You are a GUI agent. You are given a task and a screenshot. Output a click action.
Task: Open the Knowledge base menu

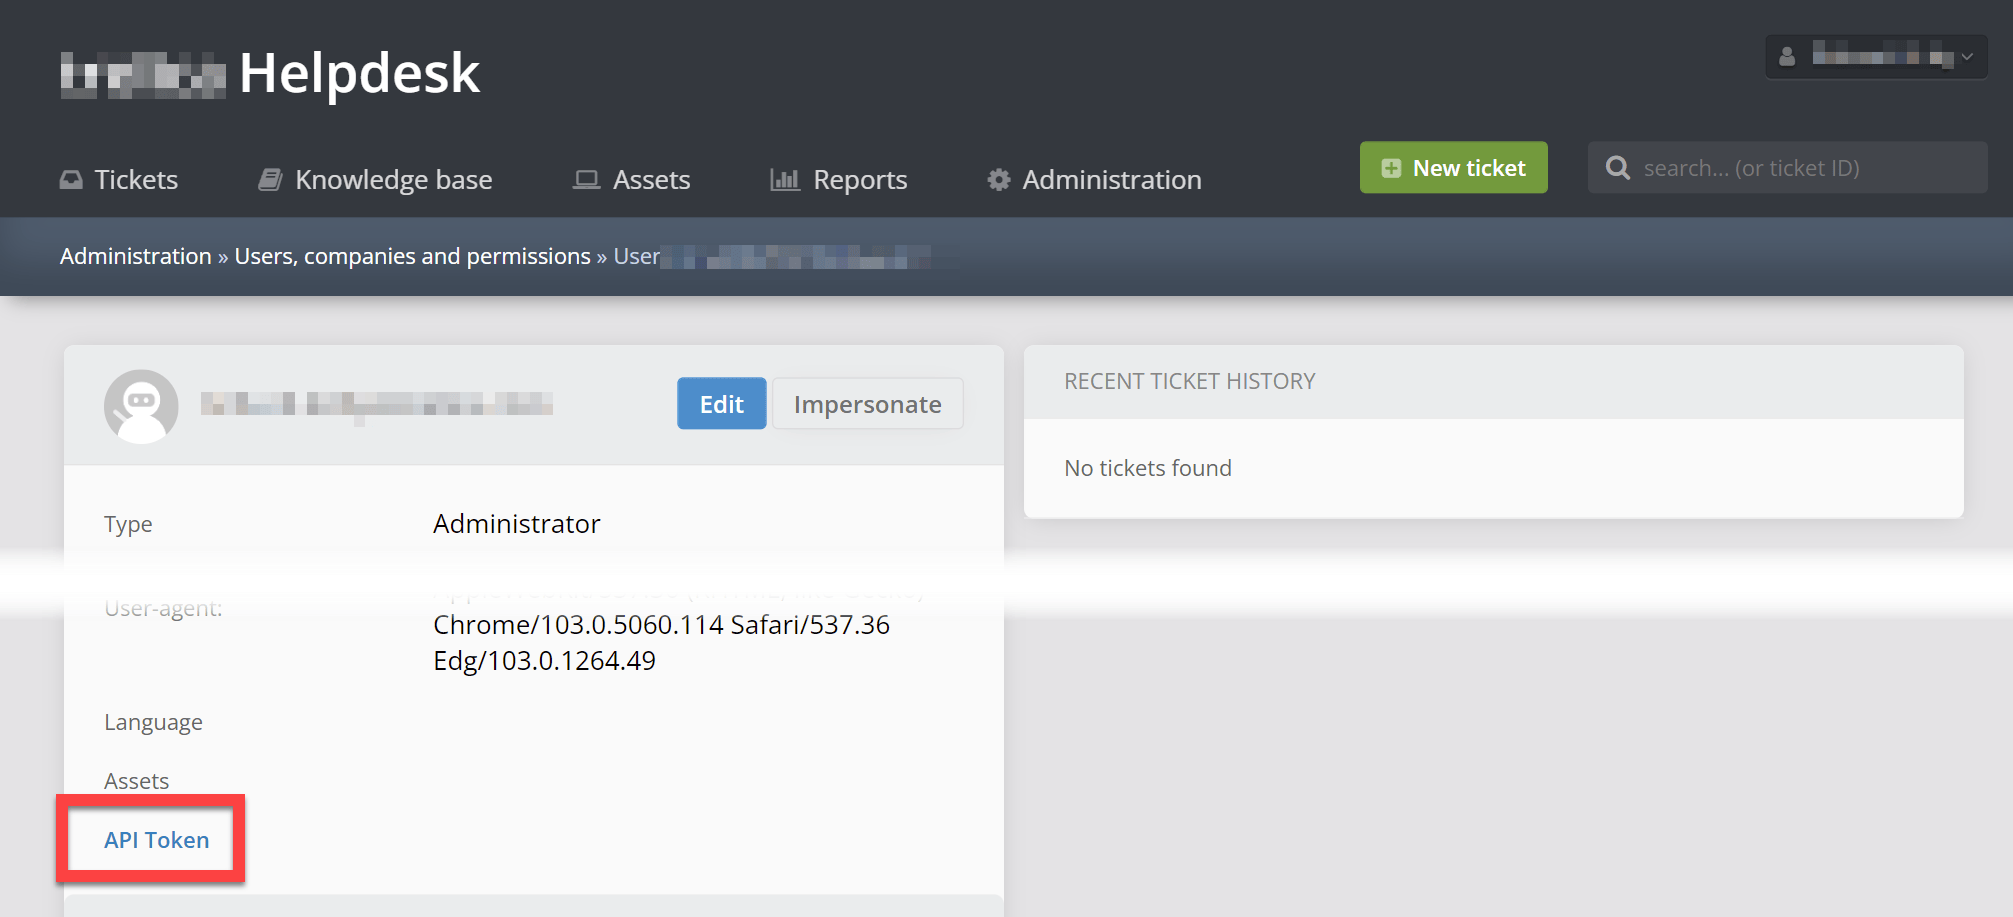[x=375, y=180]
